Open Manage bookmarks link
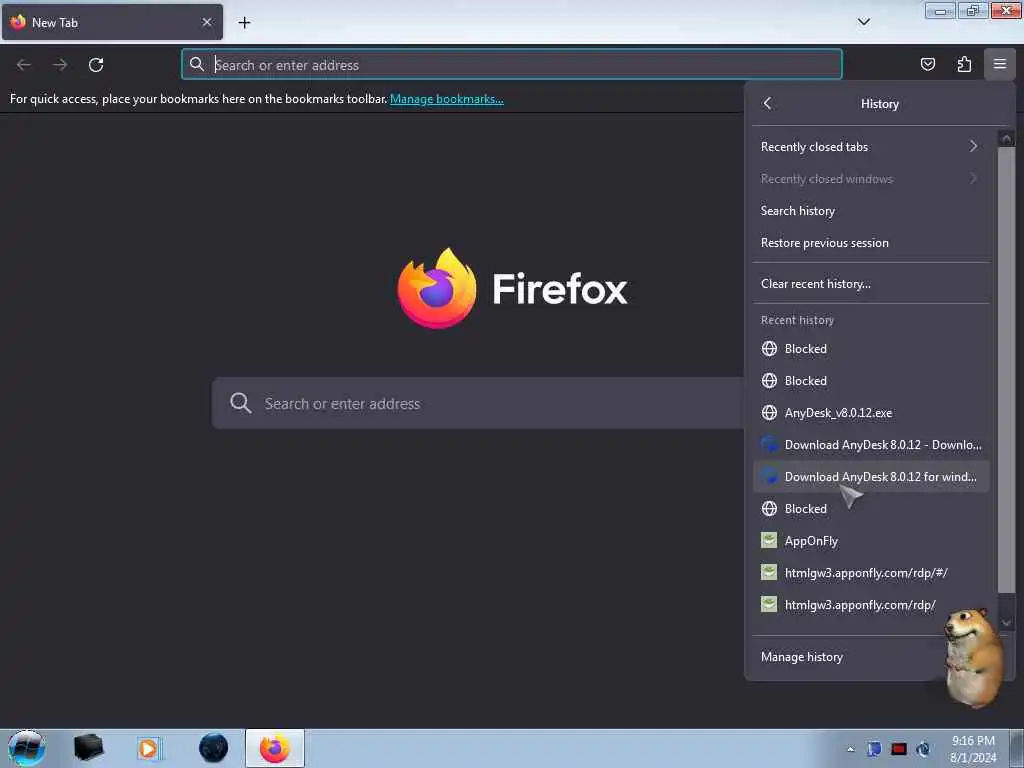 447,99
